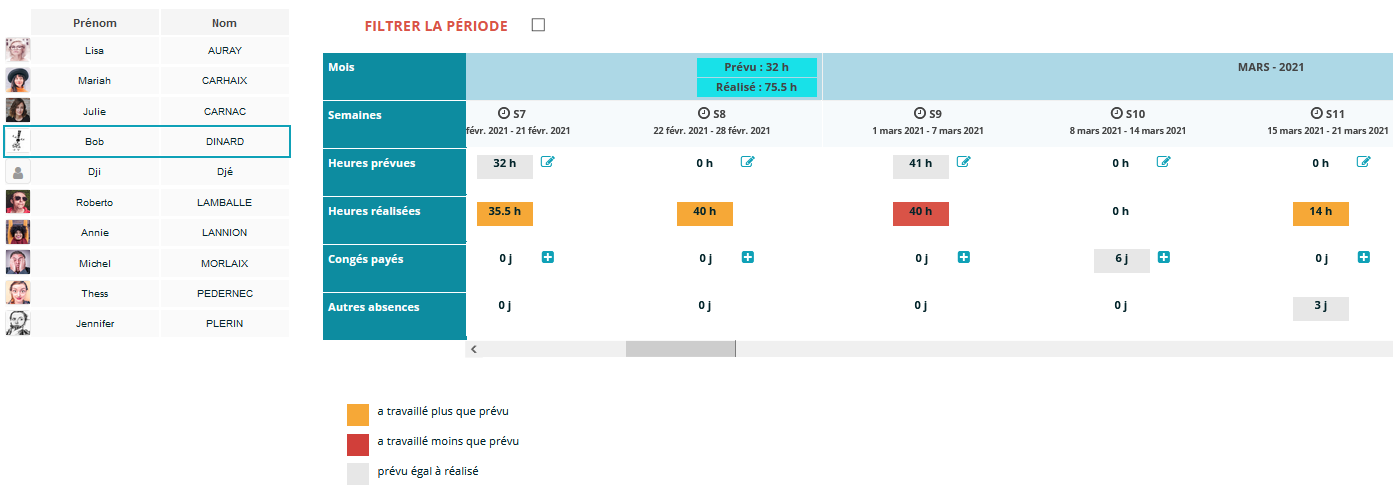
Task: Edit planned hours for week S7
Action: 548,162
